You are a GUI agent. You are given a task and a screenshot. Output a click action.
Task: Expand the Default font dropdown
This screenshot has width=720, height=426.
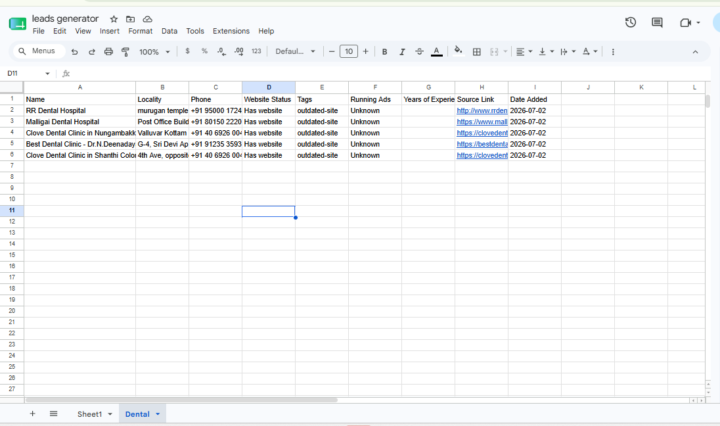pyautogui.click(x=295, y=51)
